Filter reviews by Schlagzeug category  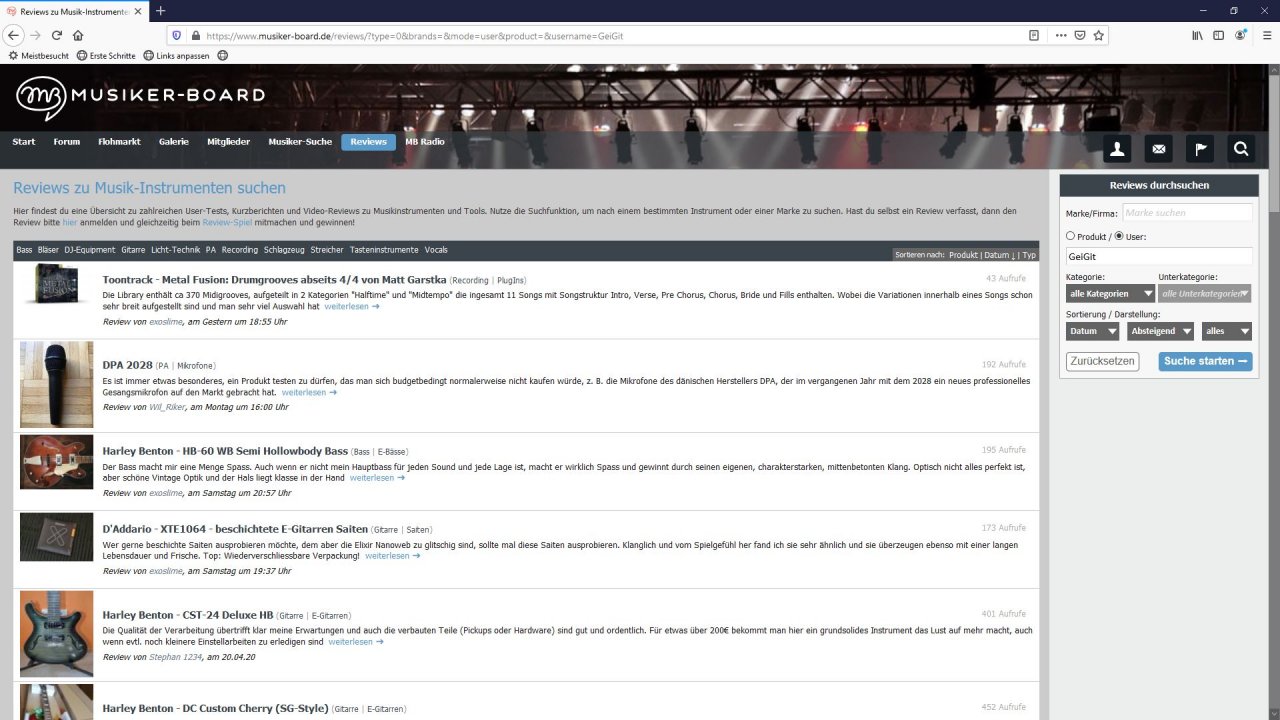[x=284, y=250]
